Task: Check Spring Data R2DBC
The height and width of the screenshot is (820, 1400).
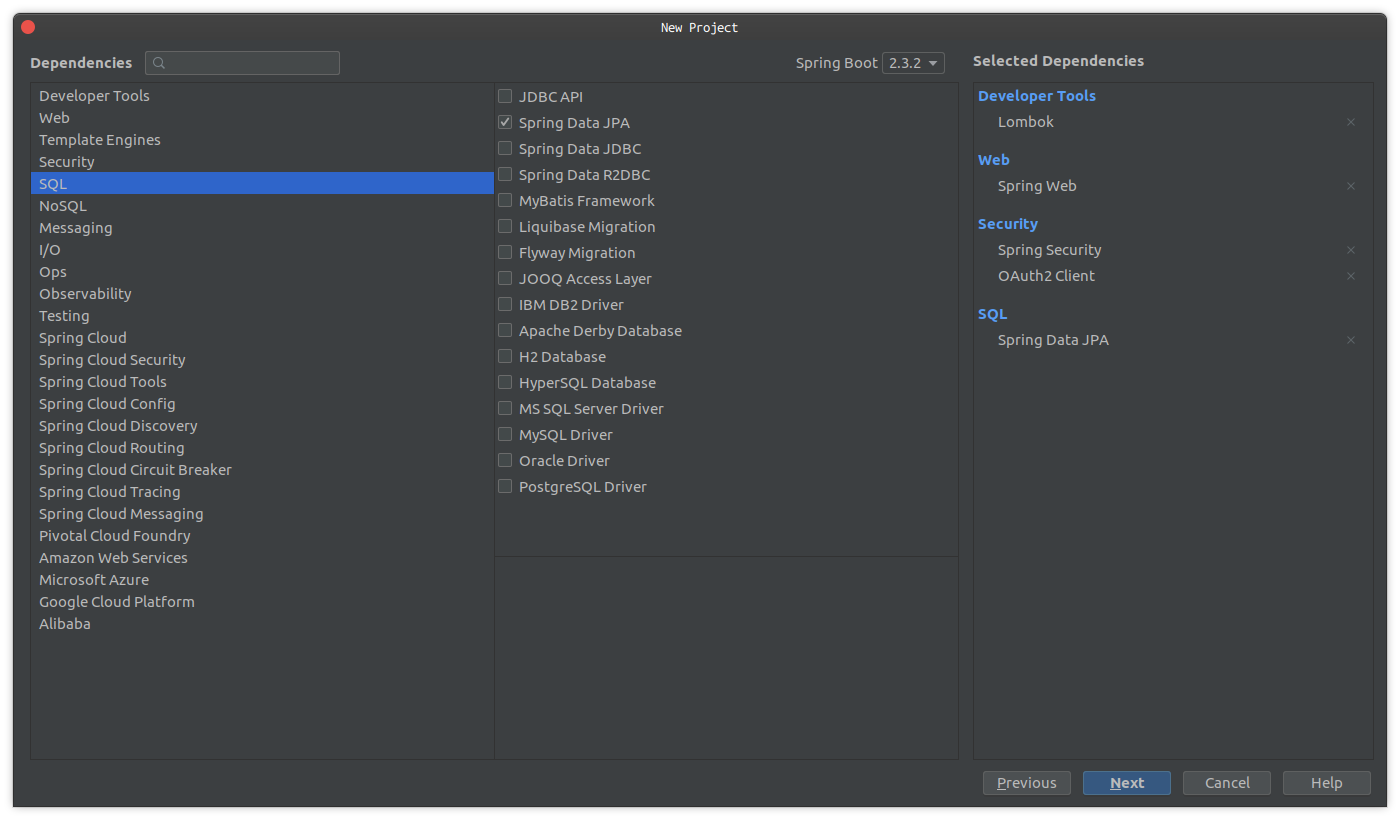Action: coord(505,175)
